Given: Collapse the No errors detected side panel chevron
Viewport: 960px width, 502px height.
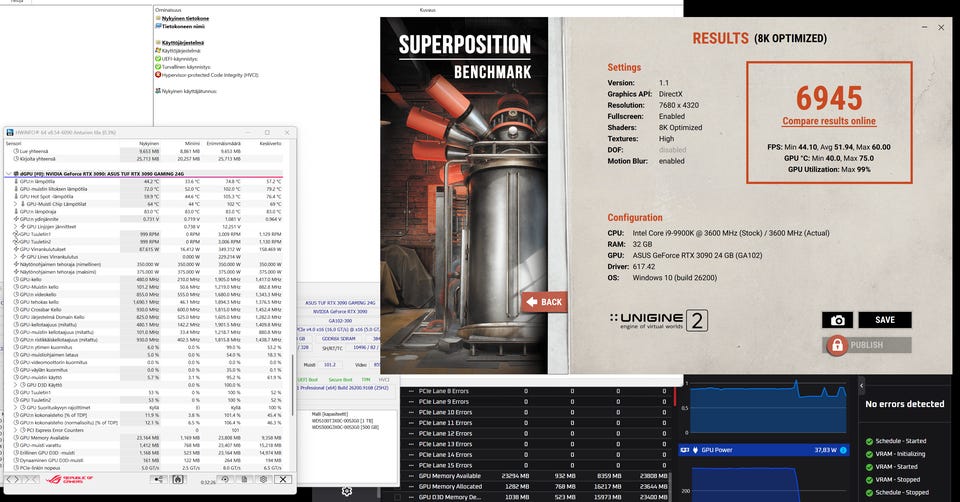Looking at the screenshot, I should (x=861, y=386).
